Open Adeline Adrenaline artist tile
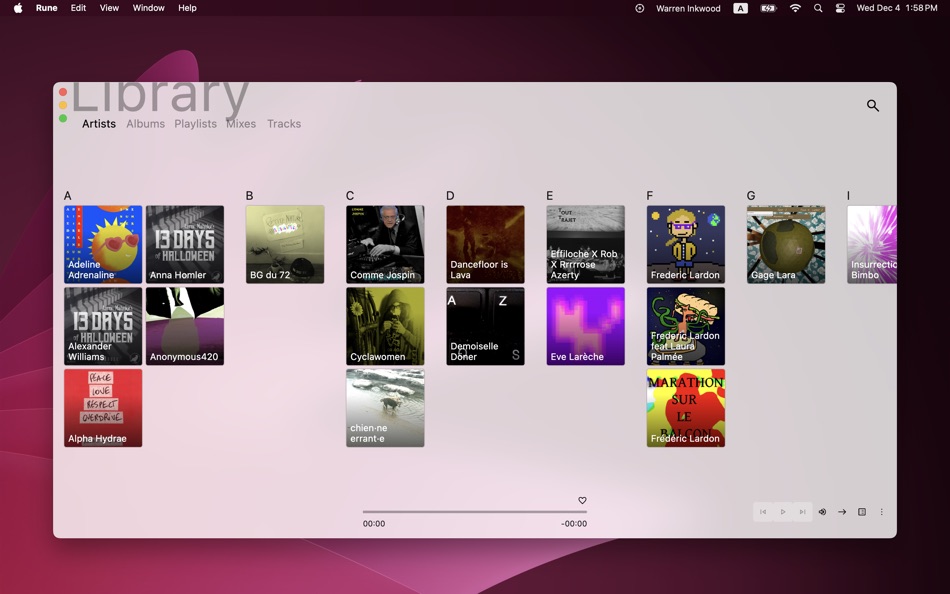Image resolution: width=950 pixels, height=594 pixels. pos(103,244)
